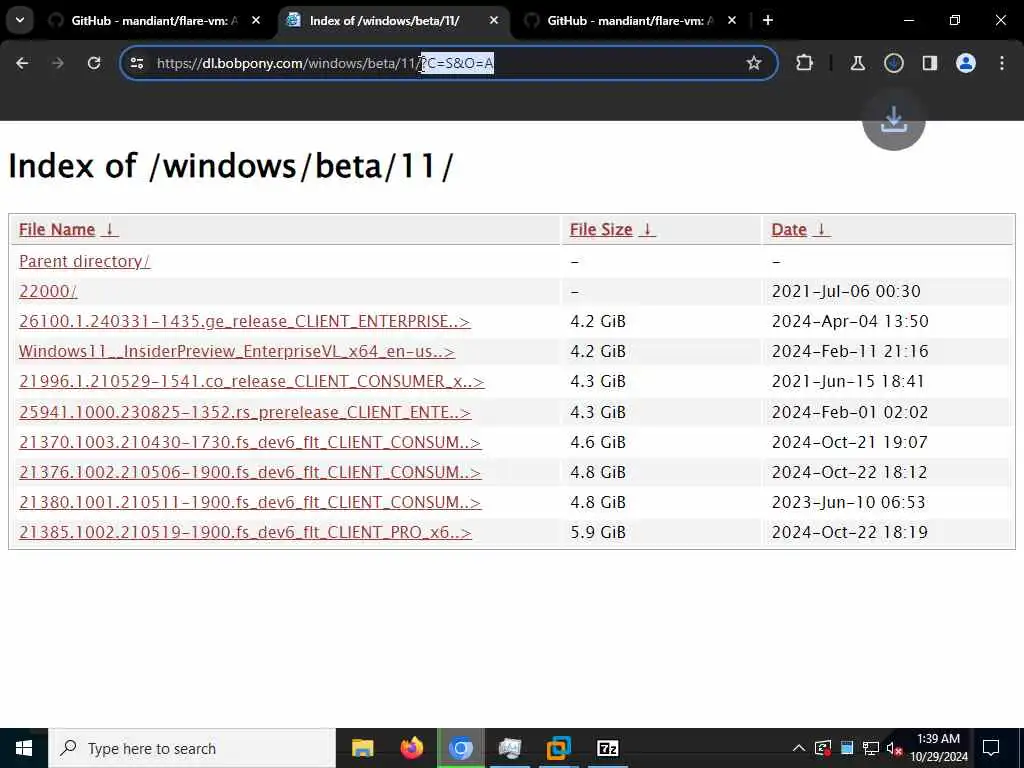Screen dimensions: 1024x768
Task: Open the Extensions puzzle icon
Action: click(805, 63)
